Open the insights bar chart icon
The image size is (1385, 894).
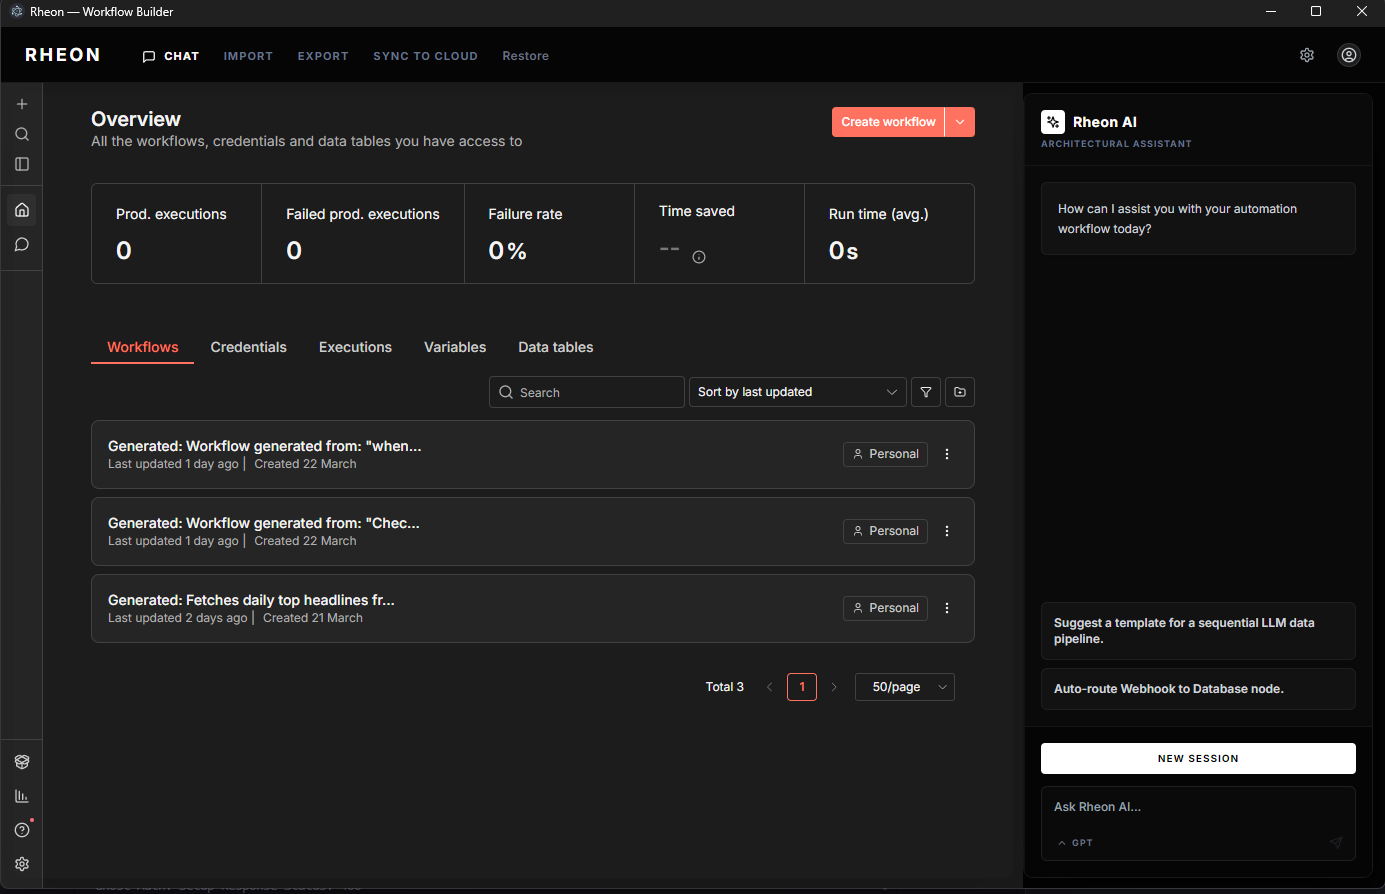[x=22, y=796]
